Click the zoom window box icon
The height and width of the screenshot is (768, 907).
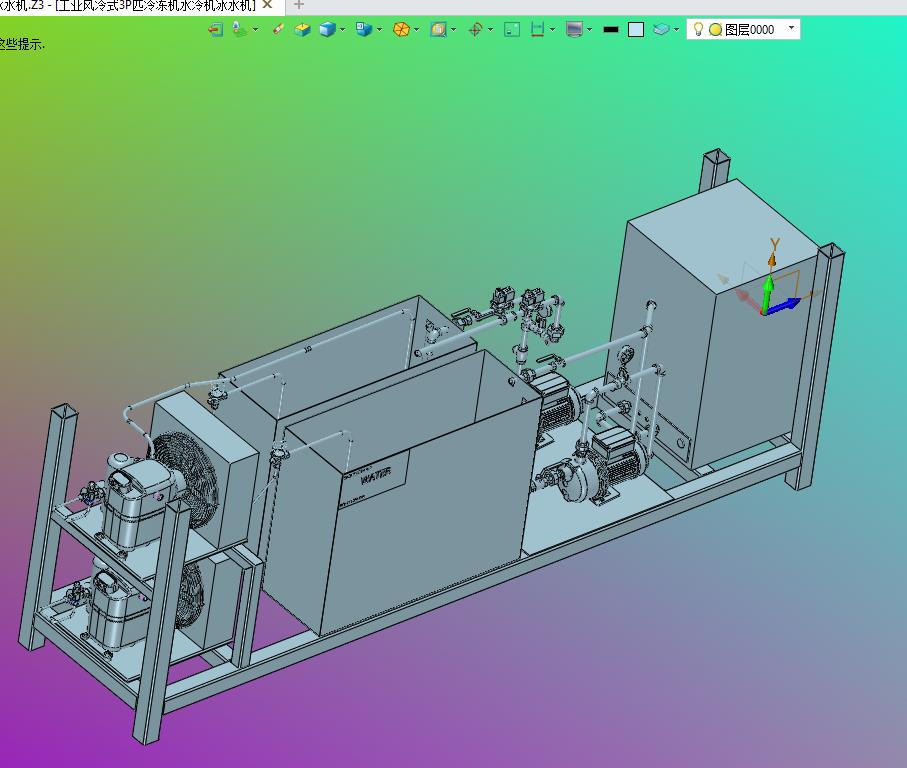[x=438, y=29]
